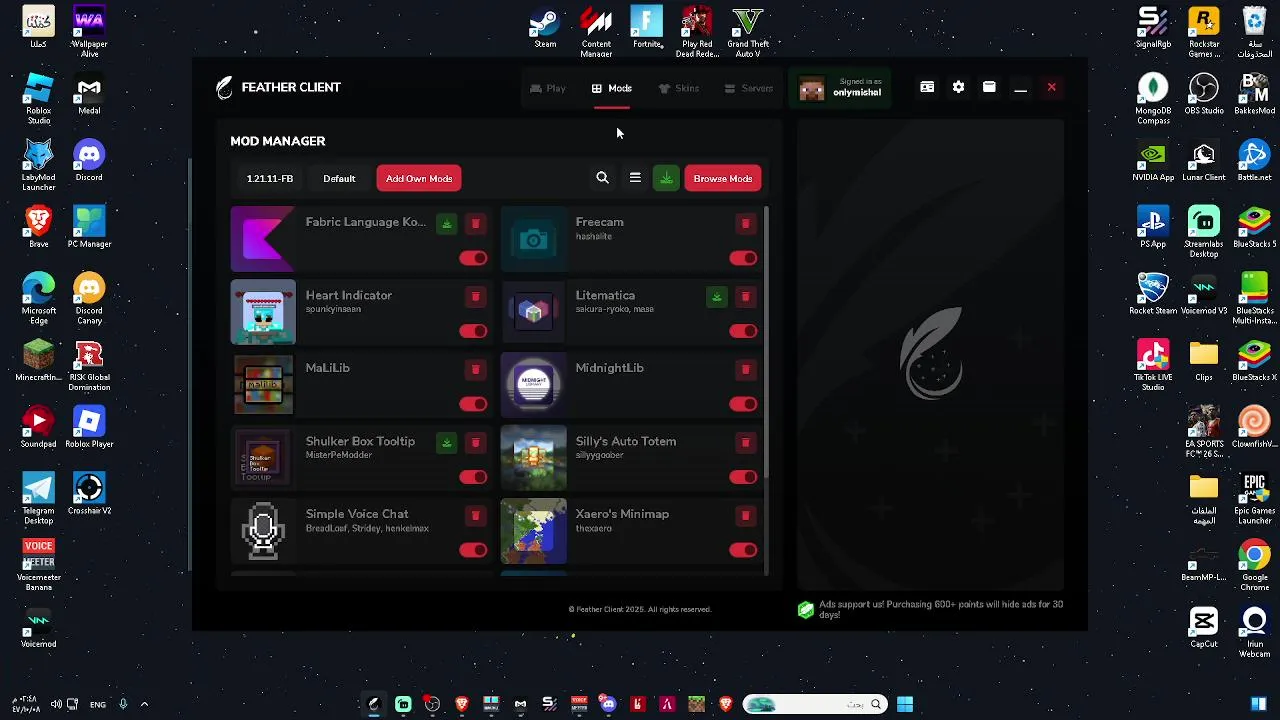
Task: Open Steam from the desktop
Action: [x=545, y=28]
